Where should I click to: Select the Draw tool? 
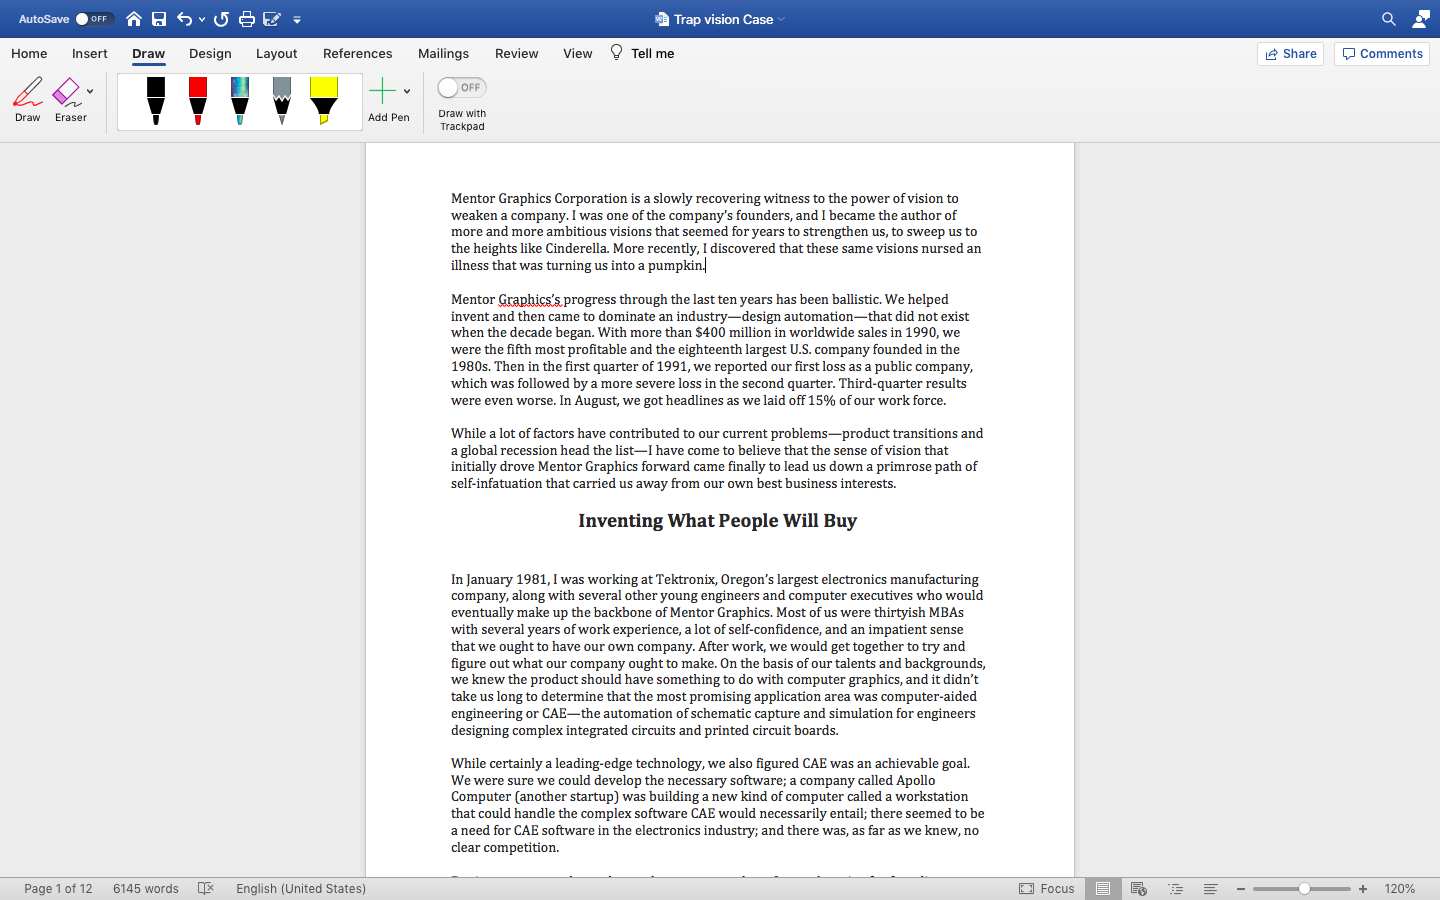point(28,100)
